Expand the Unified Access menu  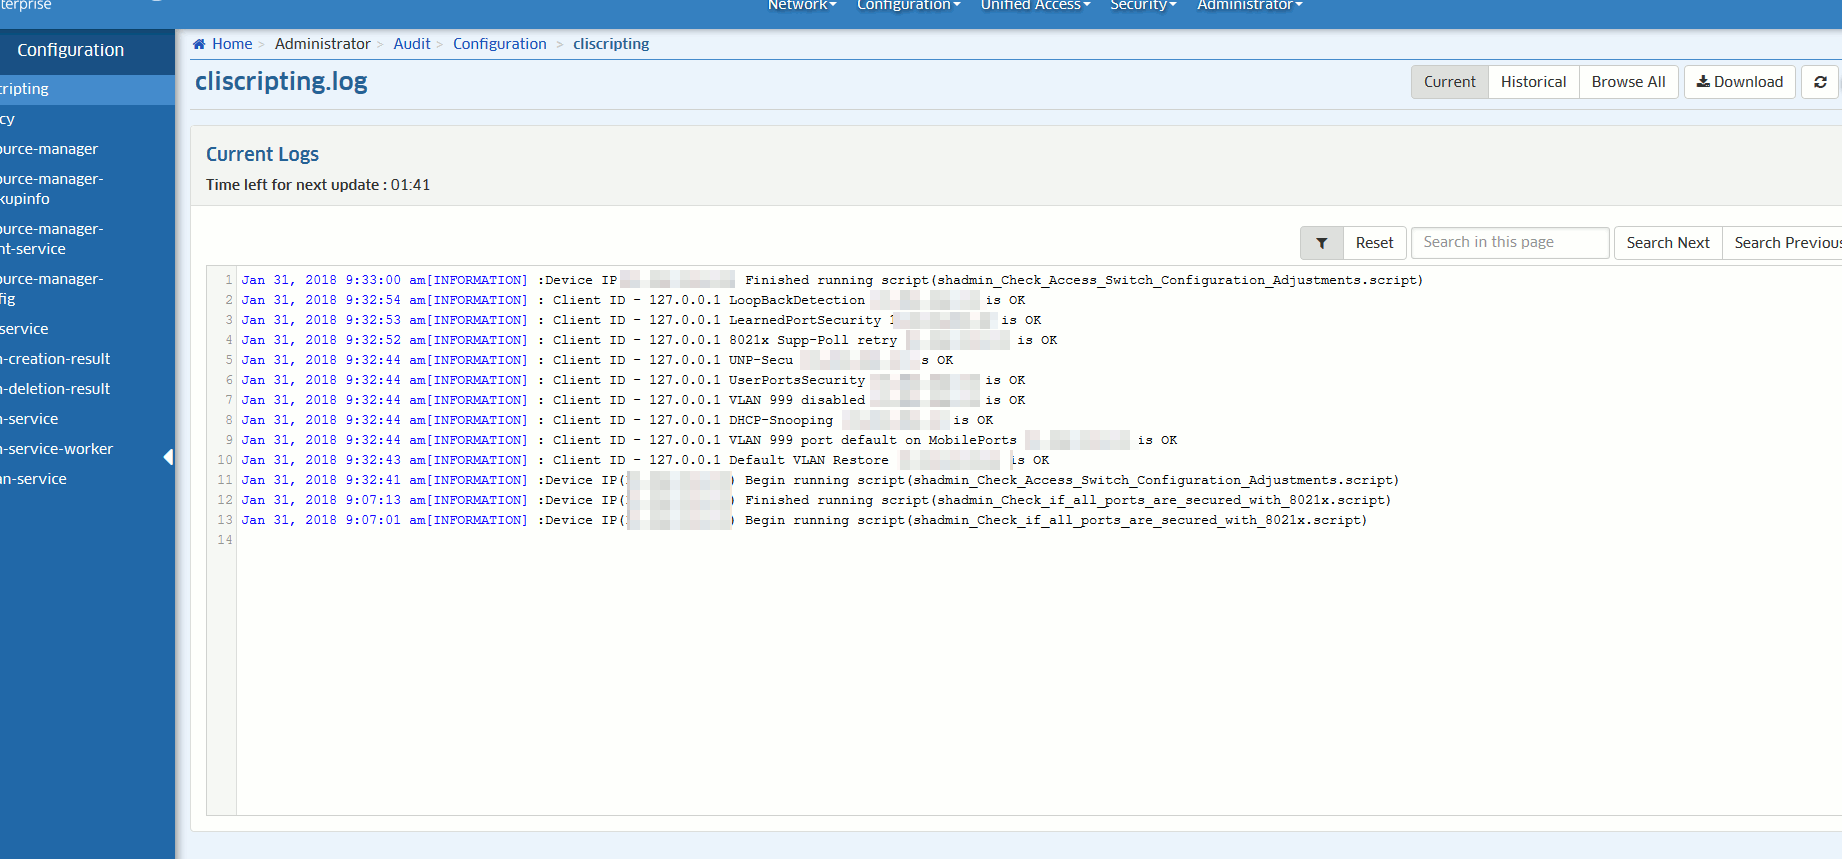pos(1034,6)
